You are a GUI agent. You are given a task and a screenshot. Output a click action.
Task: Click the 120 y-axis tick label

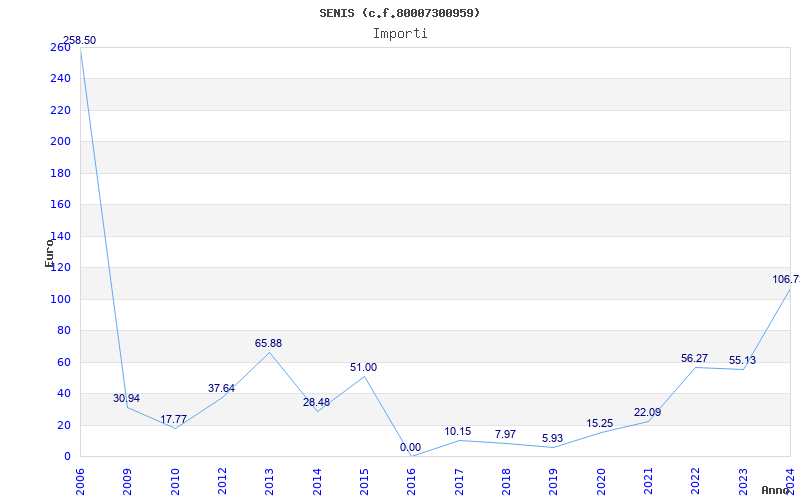pyautogui.click(x=60, y=268)
